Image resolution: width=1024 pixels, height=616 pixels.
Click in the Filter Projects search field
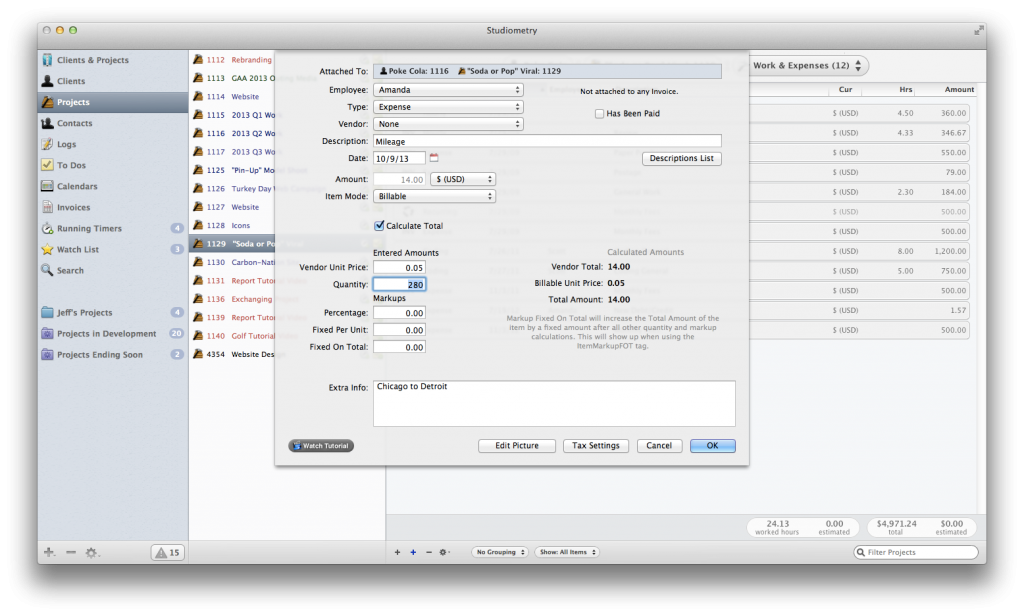pos(916,552)
